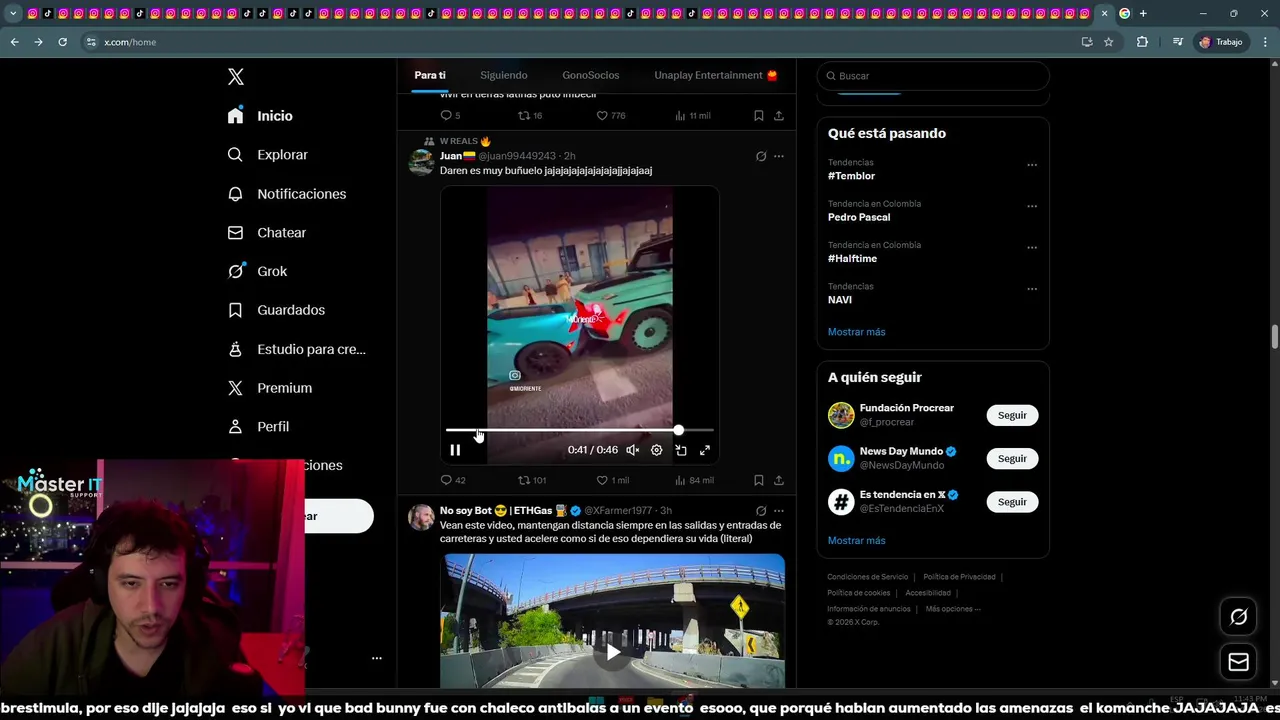
Task: Open the NAVI trend
Action: [x=840, y=300]
